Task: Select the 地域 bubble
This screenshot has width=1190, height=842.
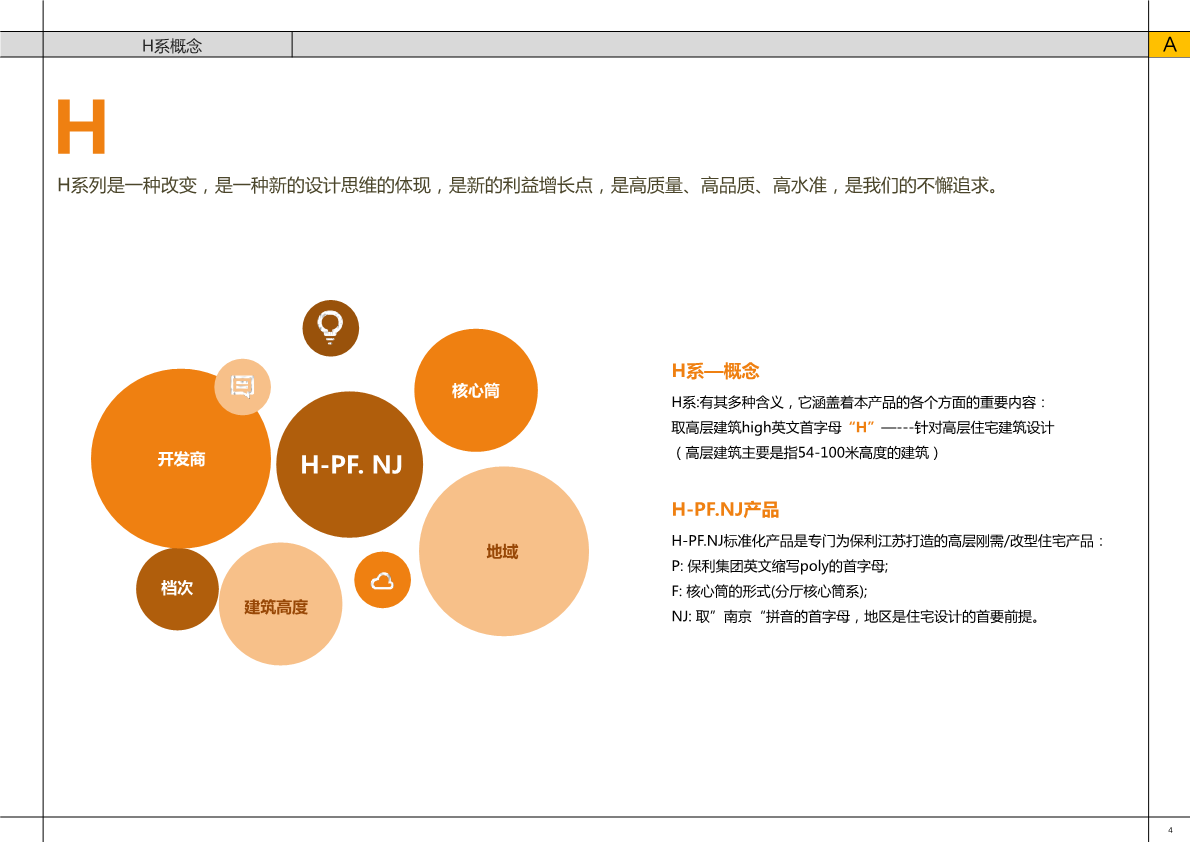Action: tap(504, 551)
